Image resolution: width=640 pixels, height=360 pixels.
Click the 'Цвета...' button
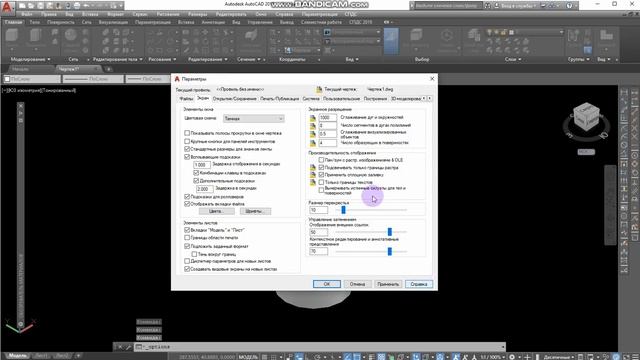coord(216,211)
